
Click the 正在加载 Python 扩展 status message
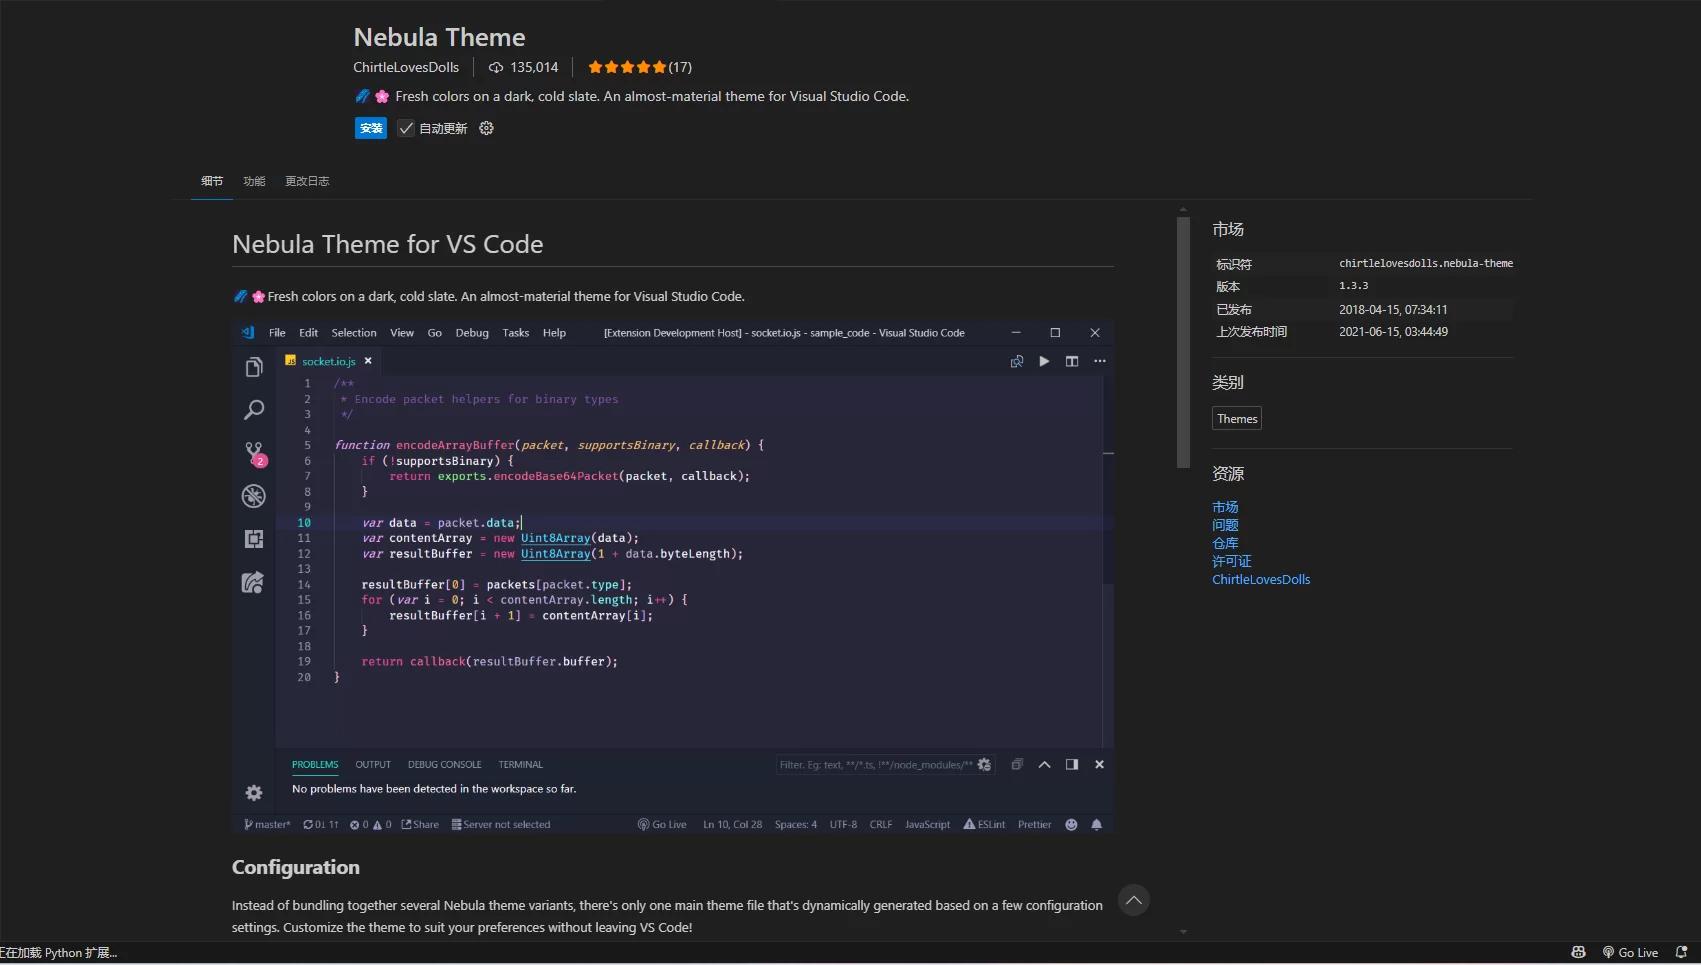click(58, 953)
